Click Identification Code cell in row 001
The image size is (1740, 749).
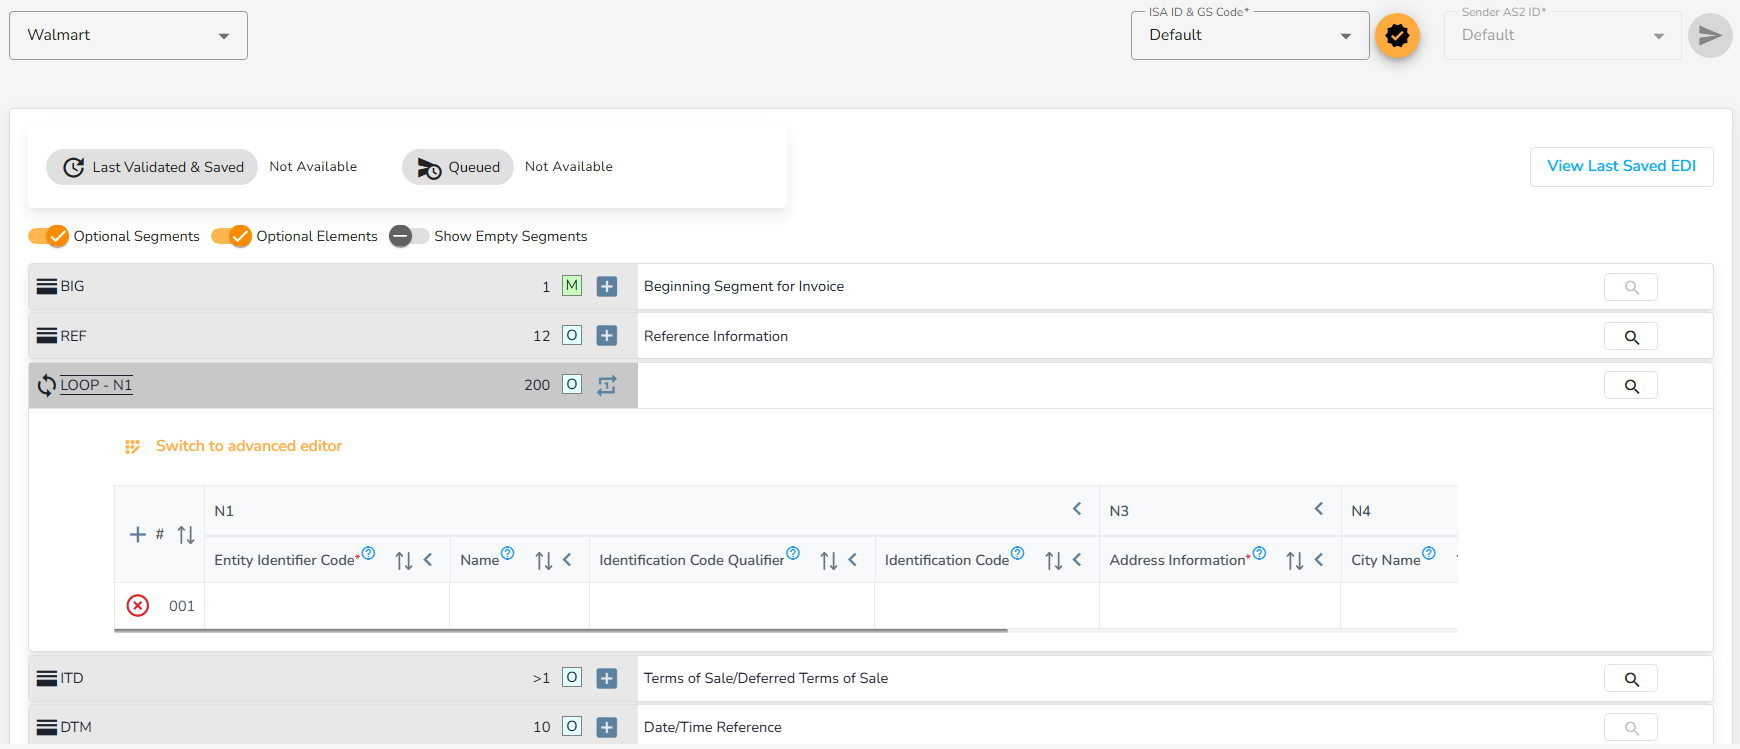(987, 606)
